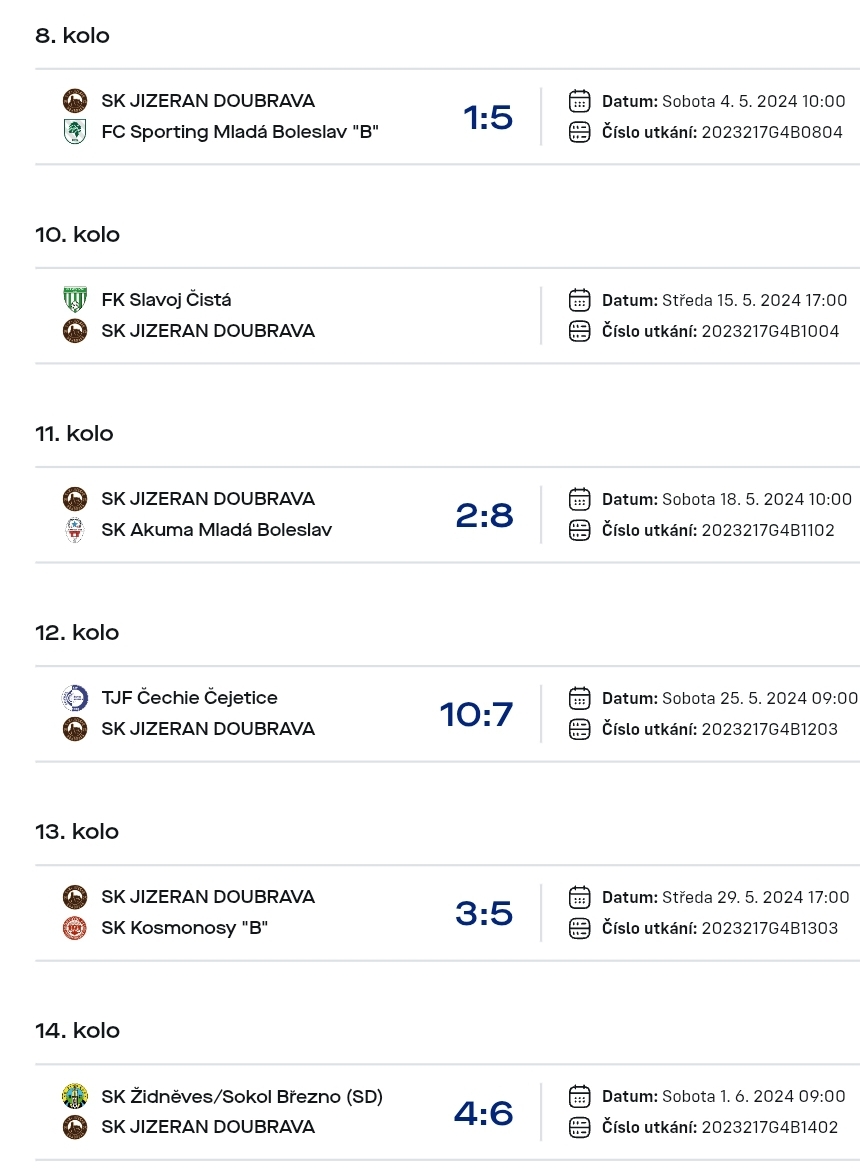The height and width of the screenshot is (1169, 860).
Task: Click match number icon in 10. kolo
Action: coord(579,331)
